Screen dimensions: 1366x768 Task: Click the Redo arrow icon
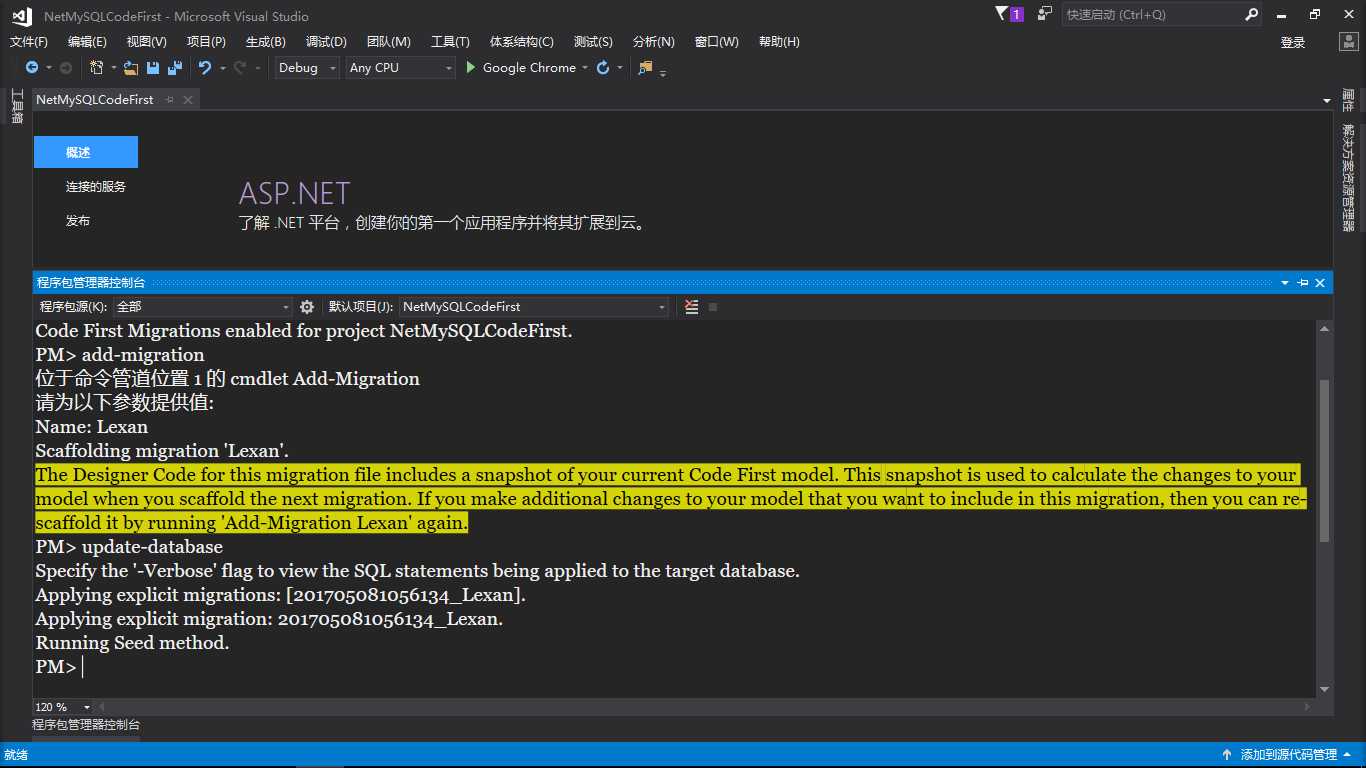240,68
